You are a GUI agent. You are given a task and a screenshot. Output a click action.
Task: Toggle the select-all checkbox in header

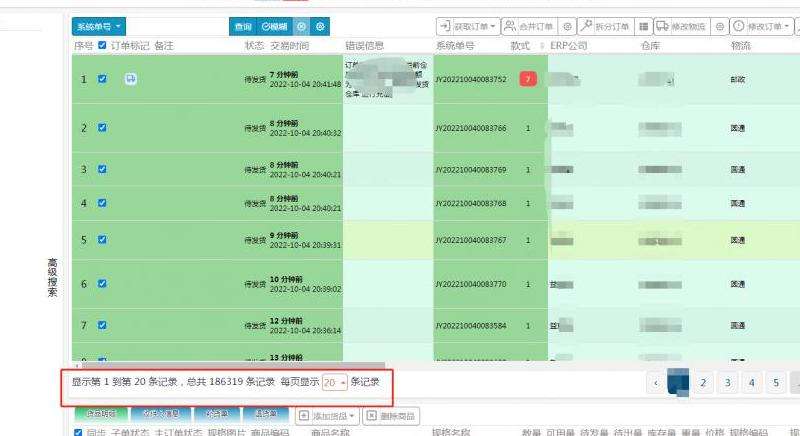tap(102, 46)
